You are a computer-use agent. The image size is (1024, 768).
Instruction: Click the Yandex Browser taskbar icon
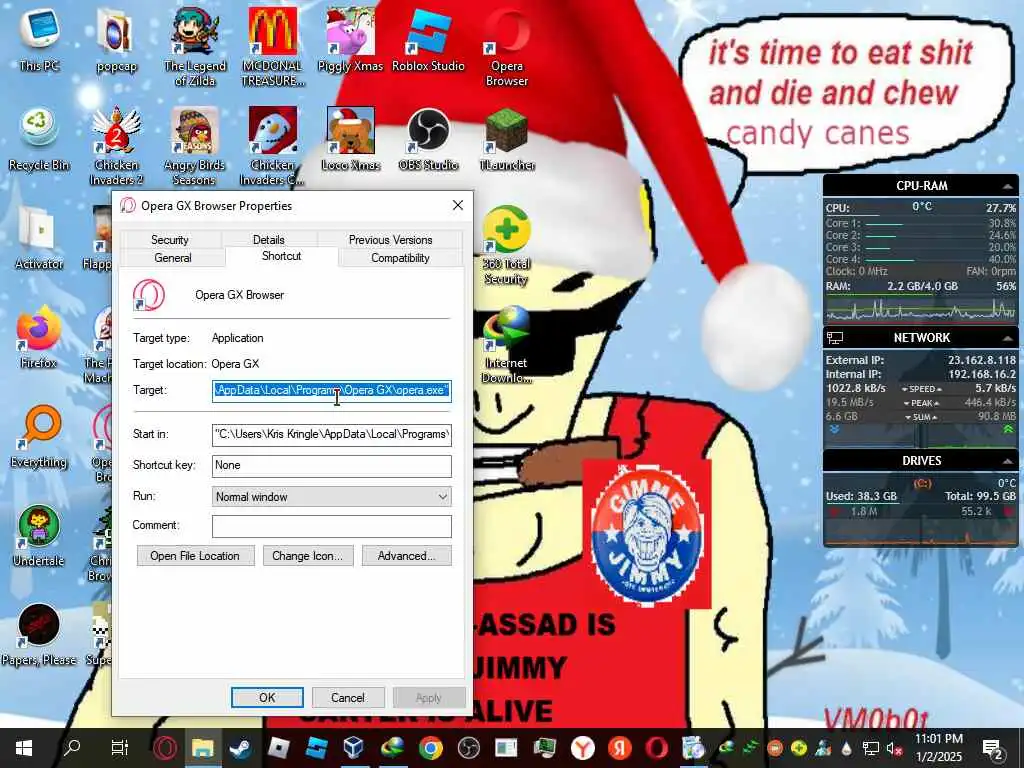pos(583,748)
